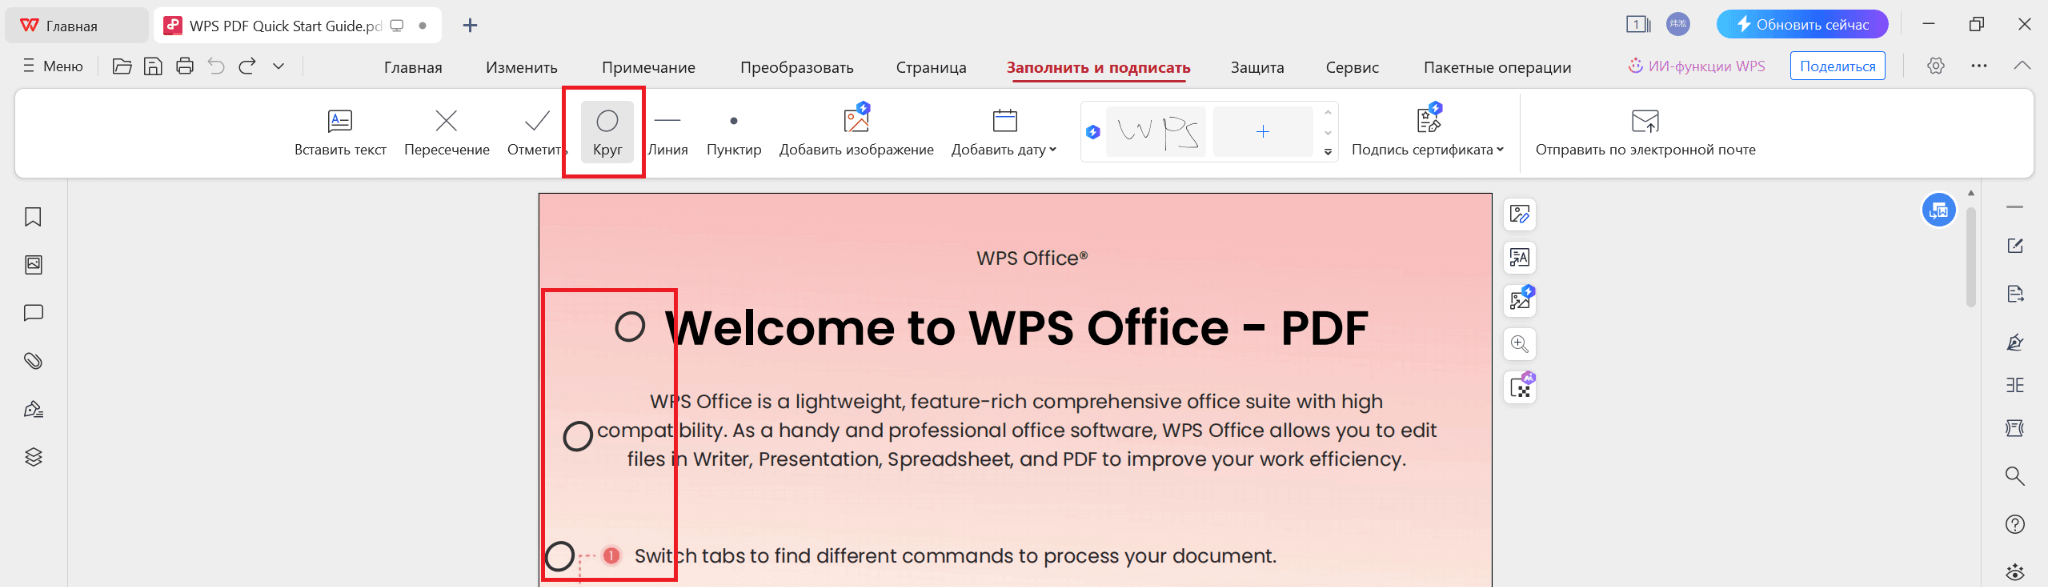Open the Преобразовать tab

tap(797, 67)
